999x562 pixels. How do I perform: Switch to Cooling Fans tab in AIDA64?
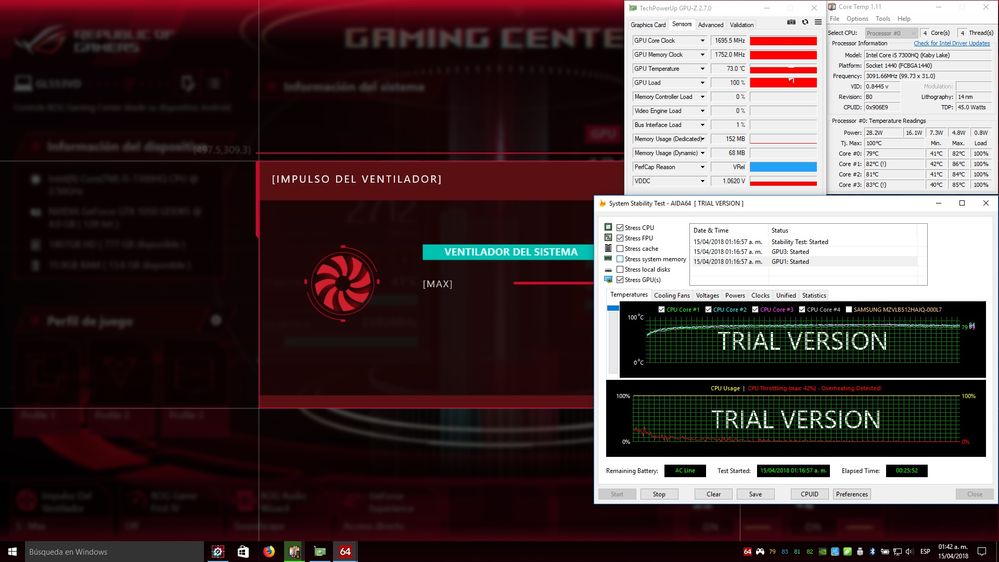[672, 296]
